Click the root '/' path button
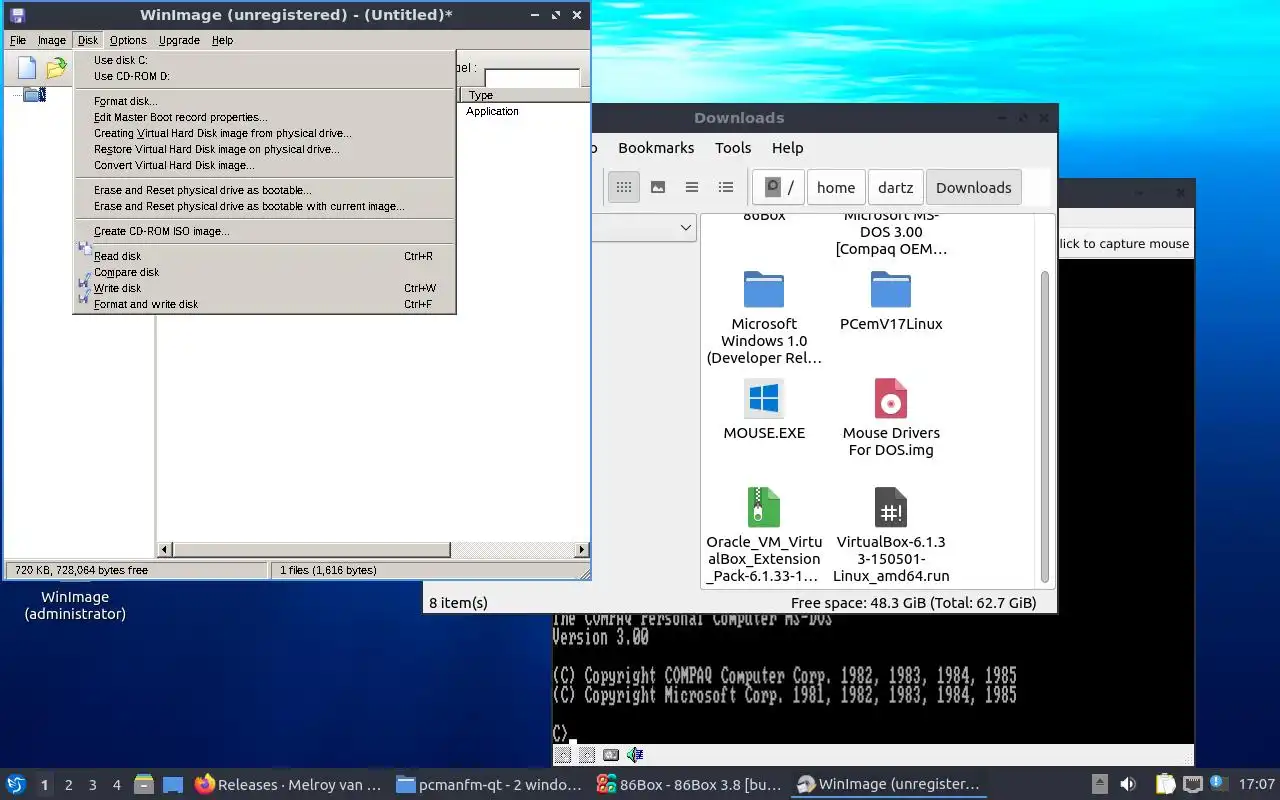Viewport: 1280px width, 800px height. pyautogui.click(x=780, y=187)
